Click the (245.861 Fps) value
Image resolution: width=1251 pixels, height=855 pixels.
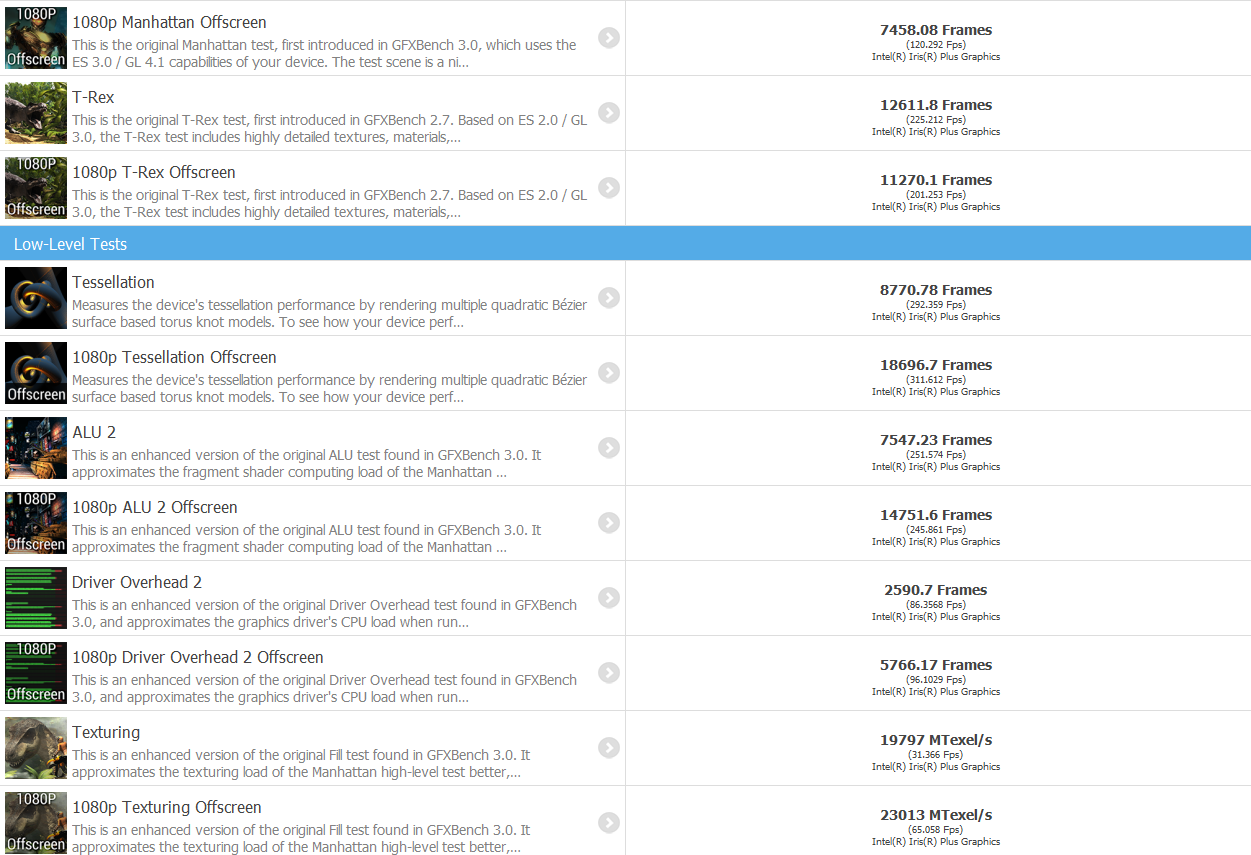[x=936, y=530]
